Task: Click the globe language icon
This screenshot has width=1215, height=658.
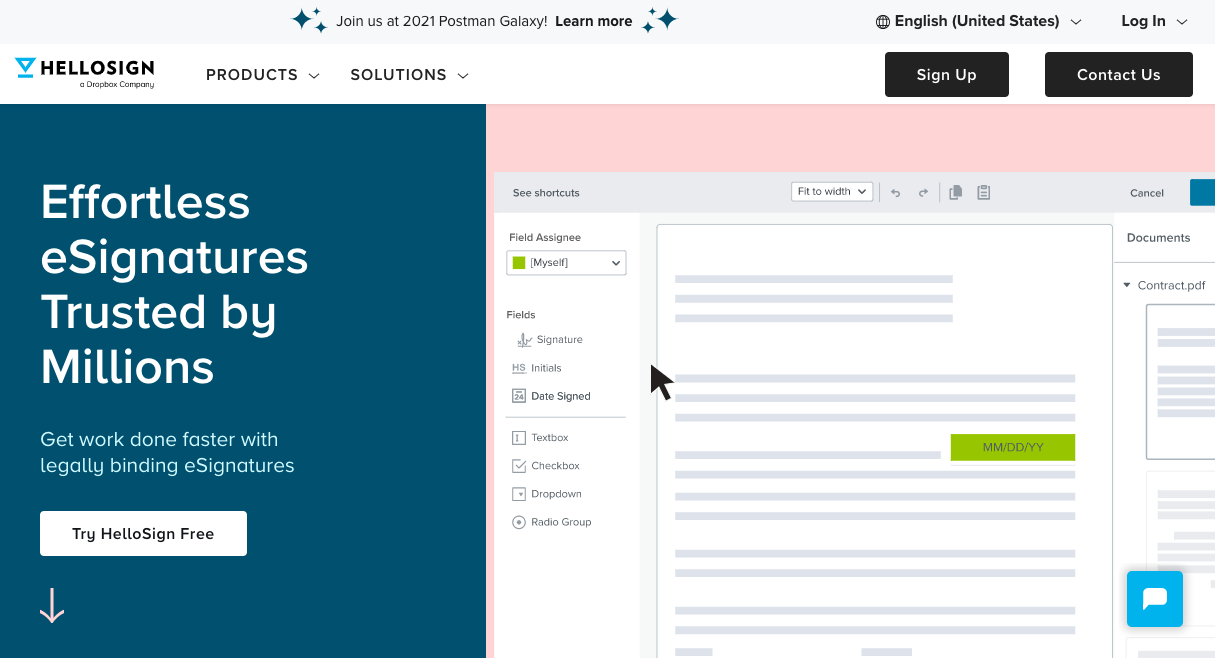Action: (882, 21)
